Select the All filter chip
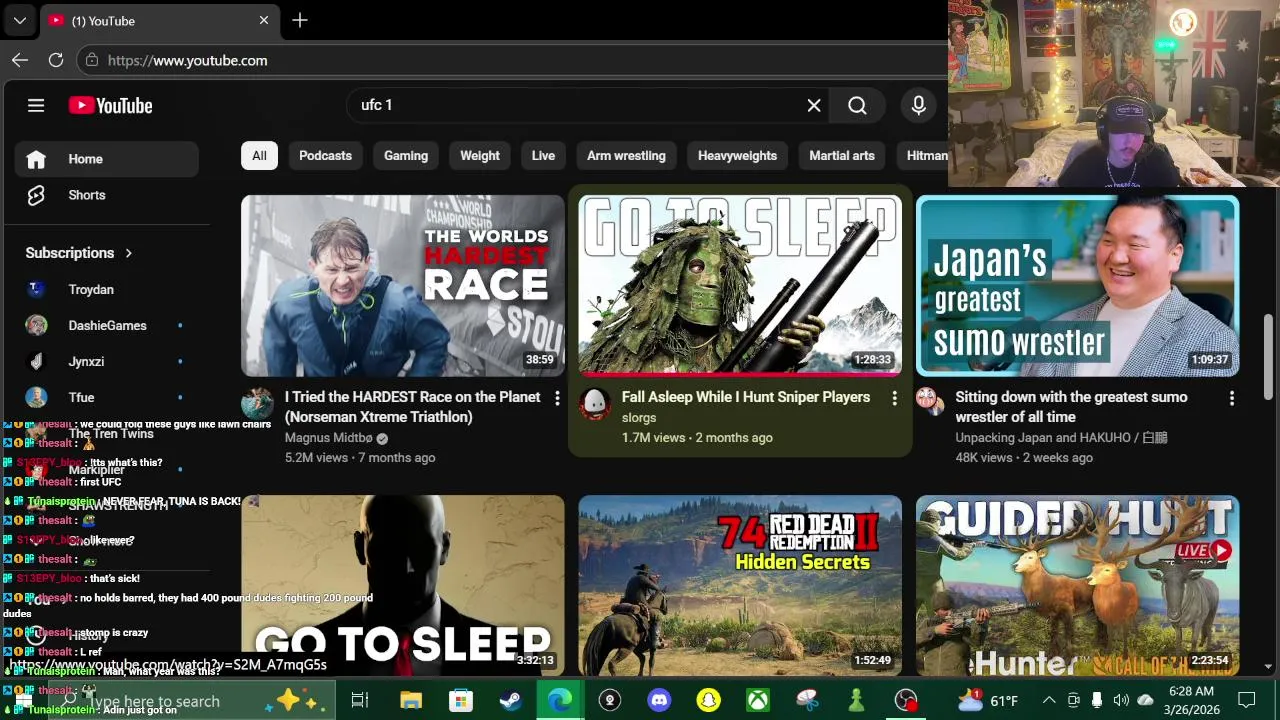The width and height of the screenshot is (1280, 720). pyautogui.click(x=259, y=156)
